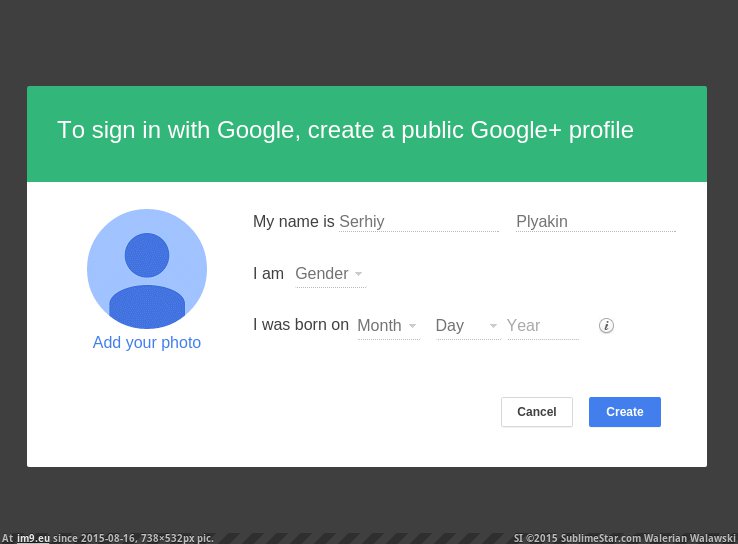
Task: Select the last name field showing Plyakin
Action: 595,222
